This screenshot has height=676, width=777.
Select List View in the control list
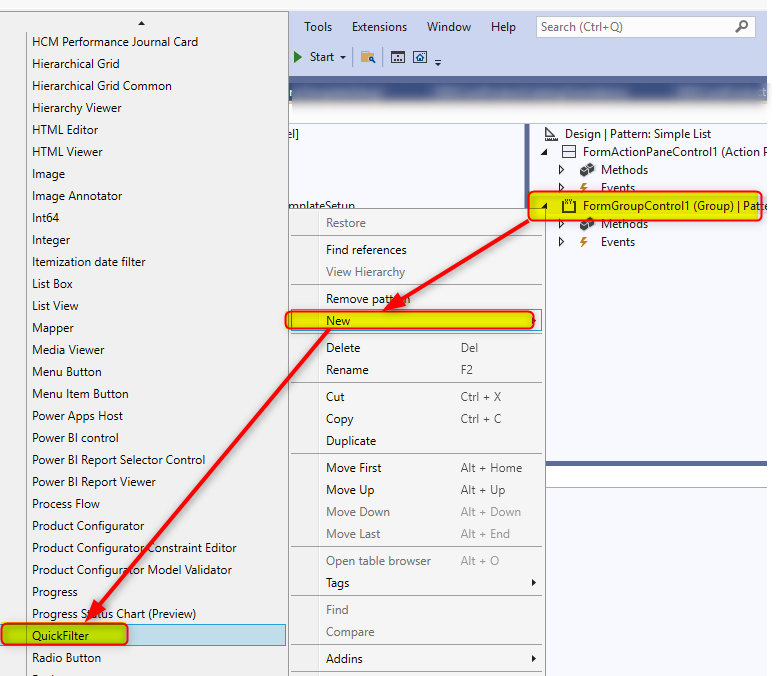55,306
